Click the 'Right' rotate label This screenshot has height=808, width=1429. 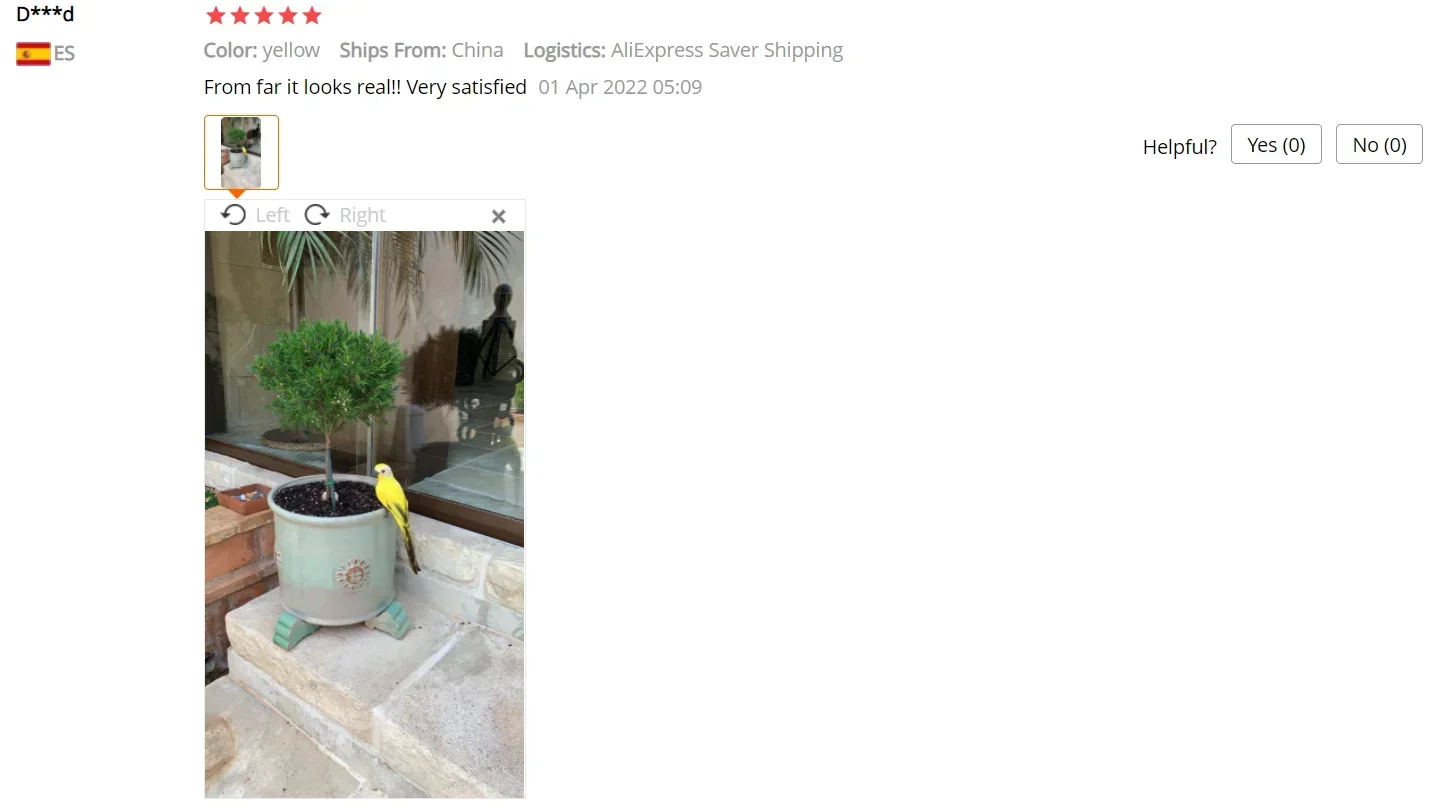tap(362, 215)
